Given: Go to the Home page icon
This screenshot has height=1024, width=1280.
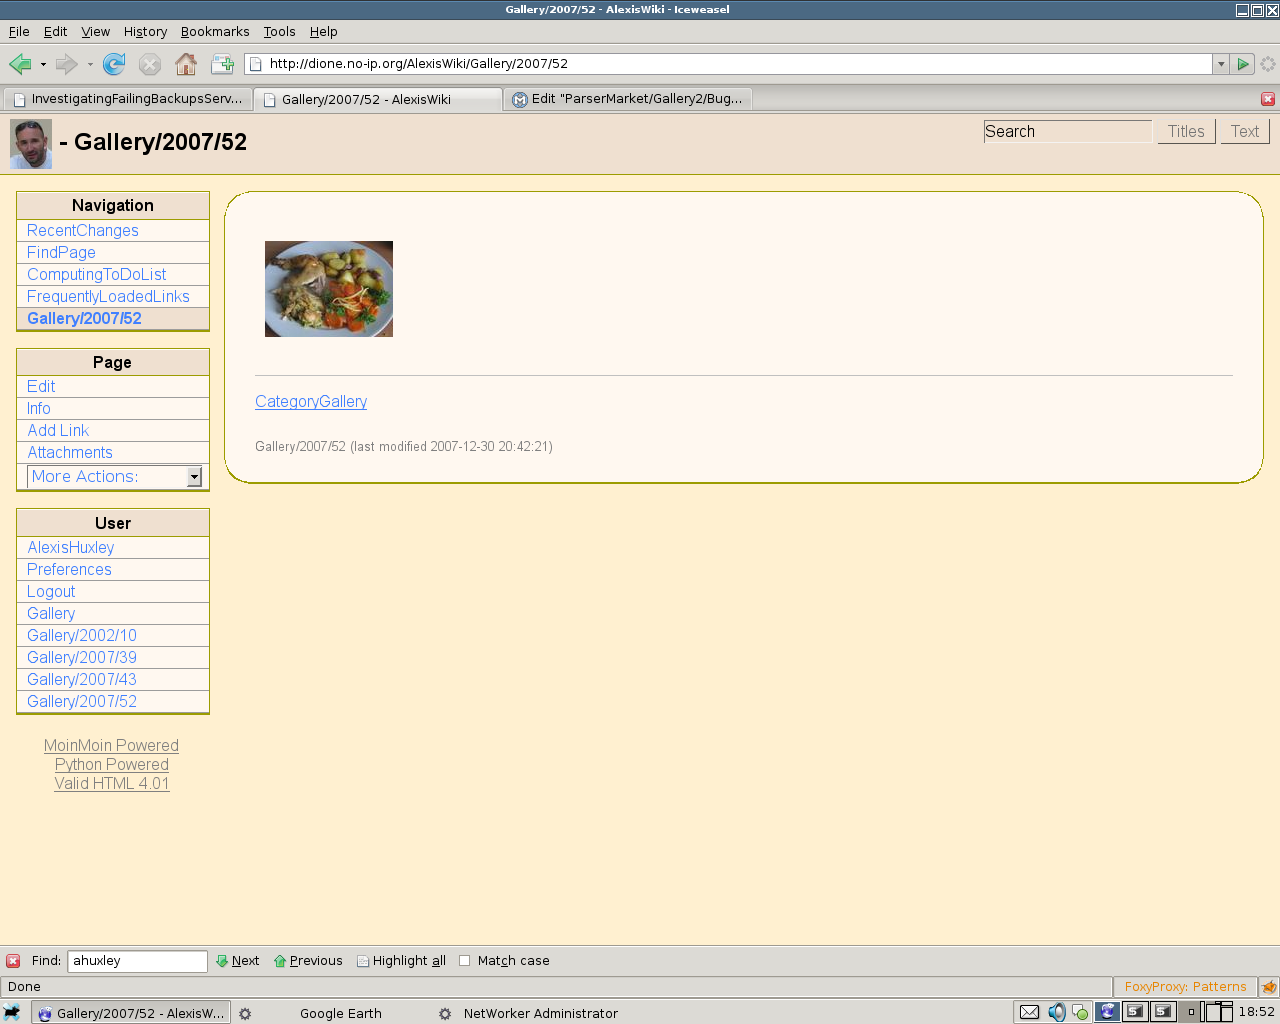Looking at the screenshot, I should click(x=186, y=64).
